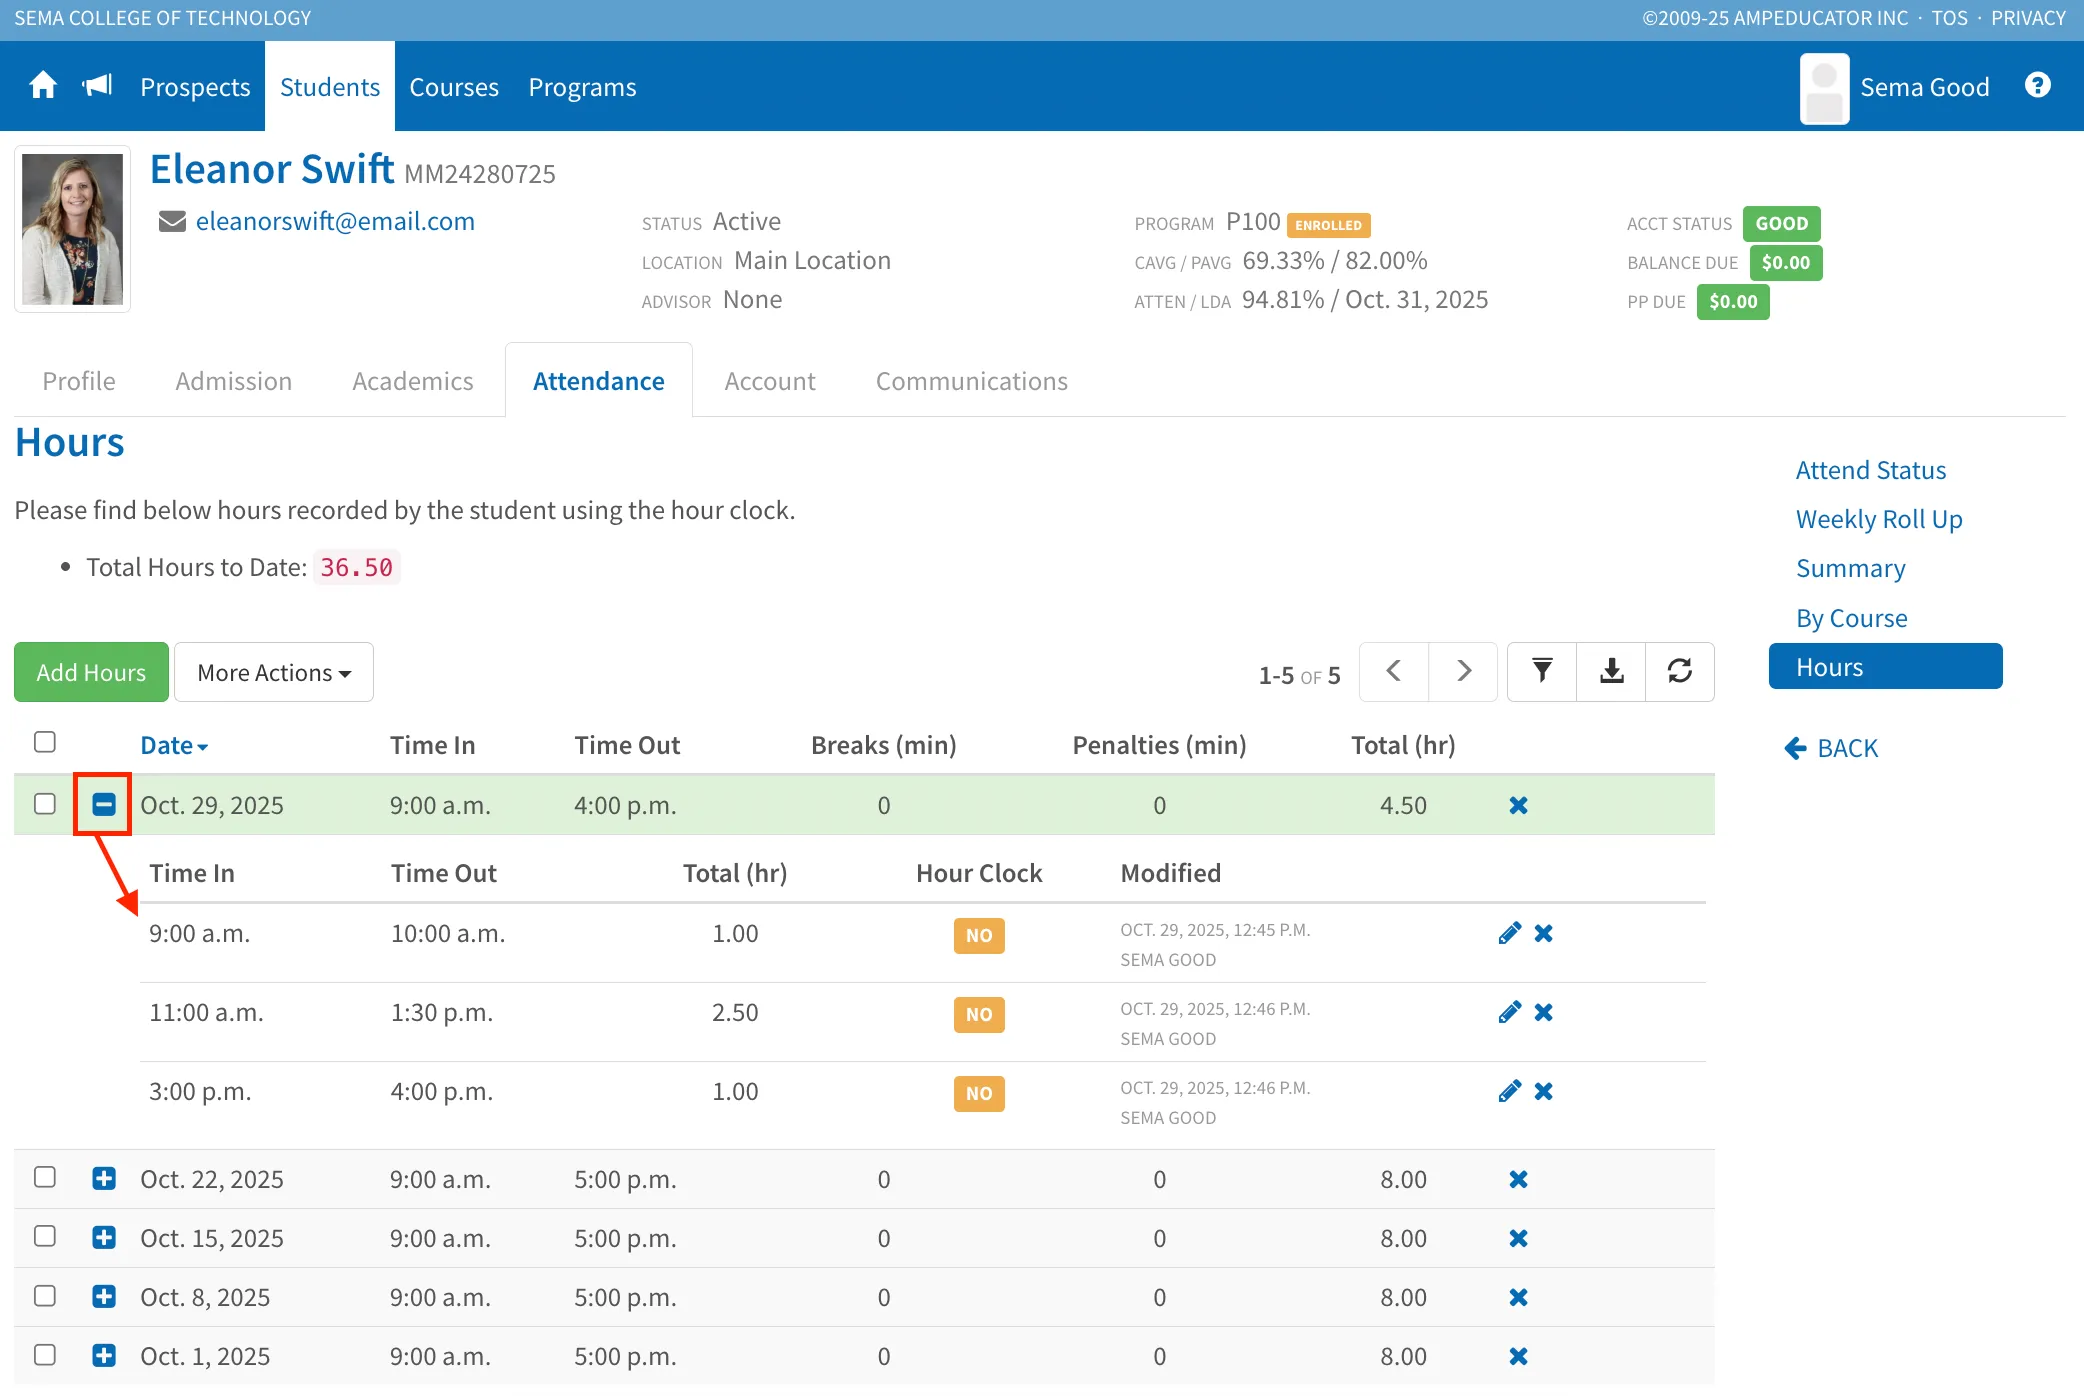Screen dimensions: 2084x1396
Task: Delete the Oct. 29, 2025 hours row
Action: 1518,805
